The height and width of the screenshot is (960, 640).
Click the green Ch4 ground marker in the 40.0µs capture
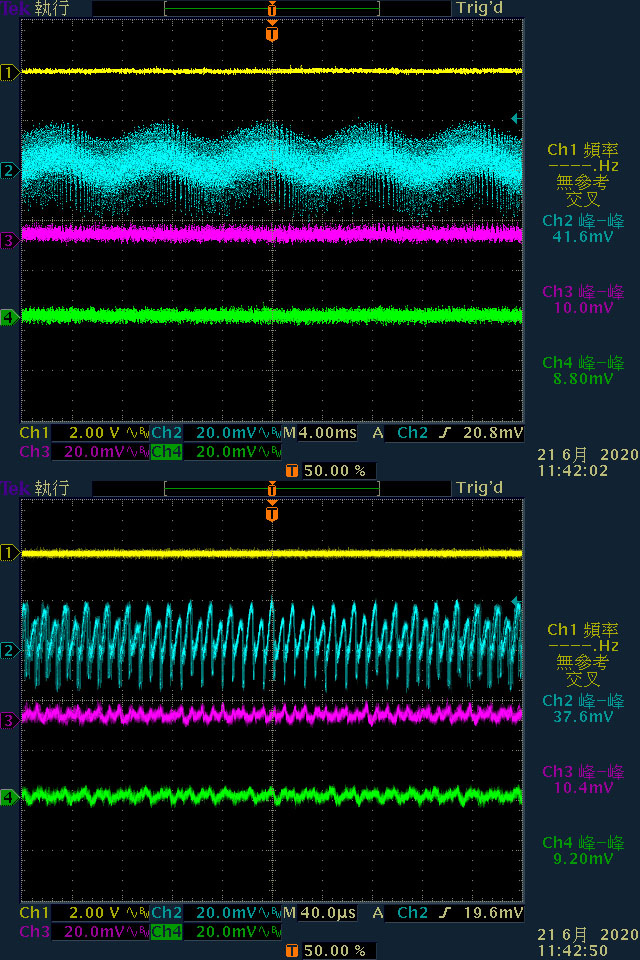point(10,797)
